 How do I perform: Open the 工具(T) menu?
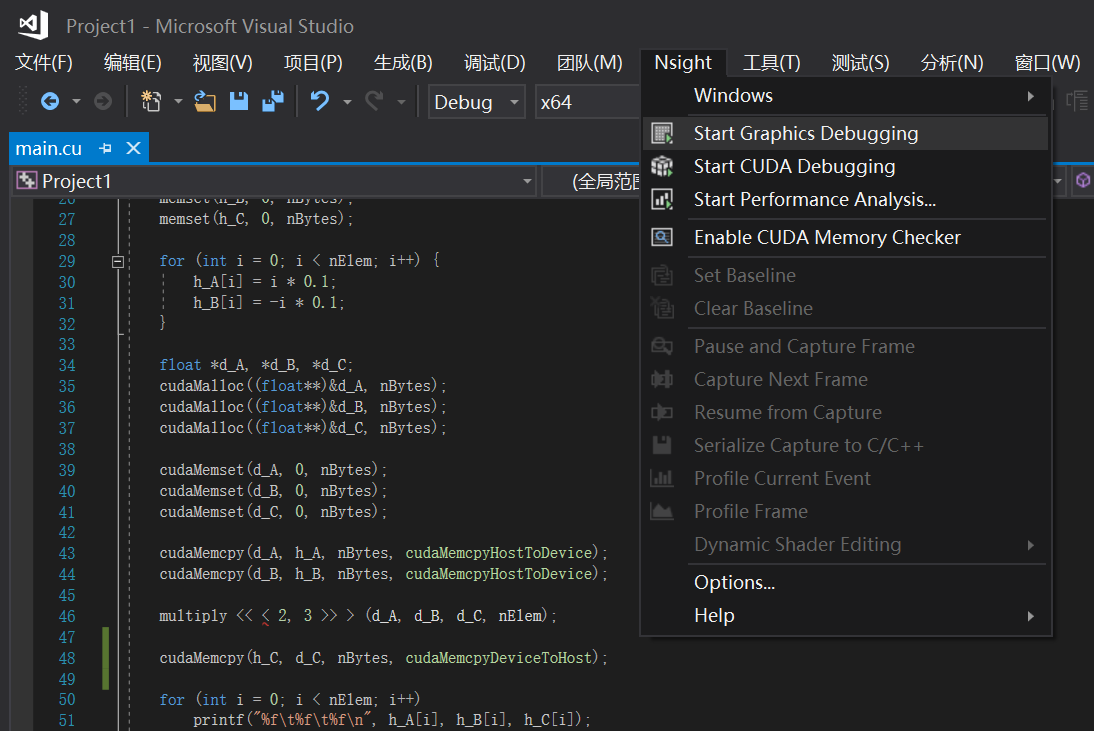(x=772, y=63)
